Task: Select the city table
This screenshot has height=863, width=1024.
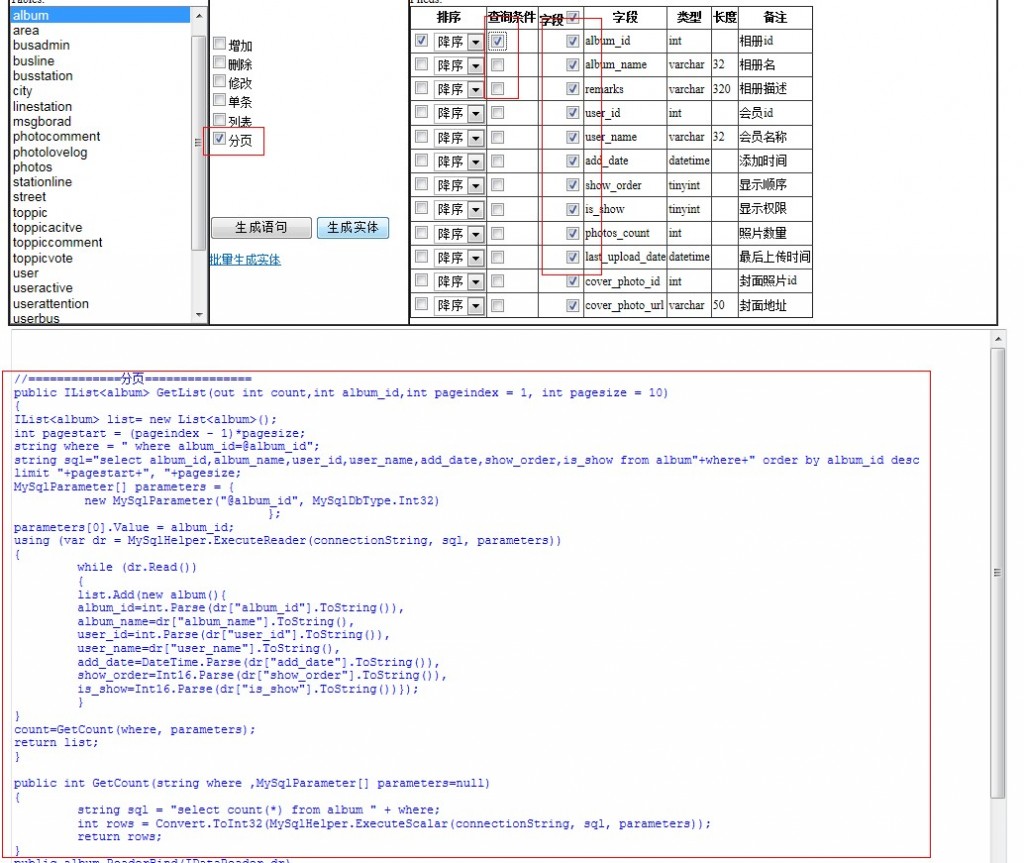Action: point(100,91)
